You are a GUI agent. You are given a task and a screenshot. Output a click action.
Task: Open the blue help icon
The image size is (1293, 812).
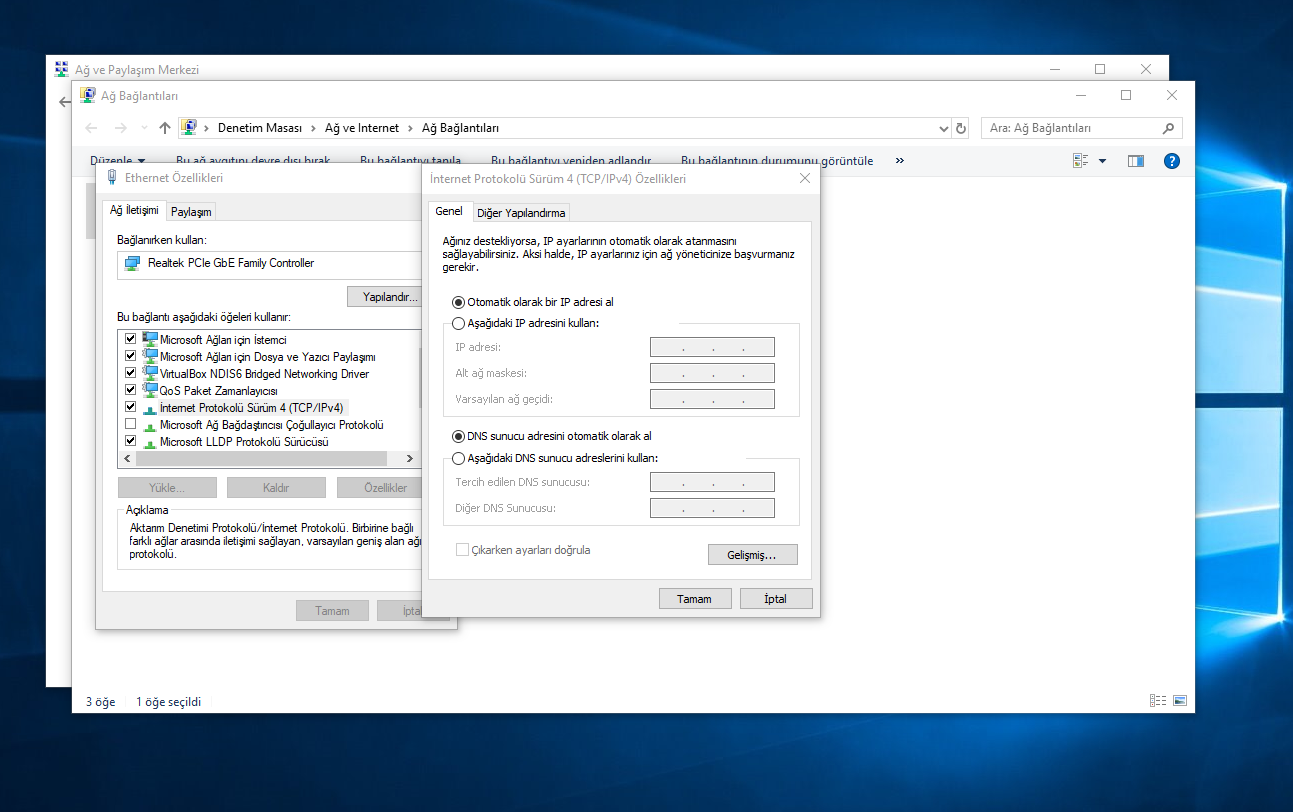point(1172,160)
